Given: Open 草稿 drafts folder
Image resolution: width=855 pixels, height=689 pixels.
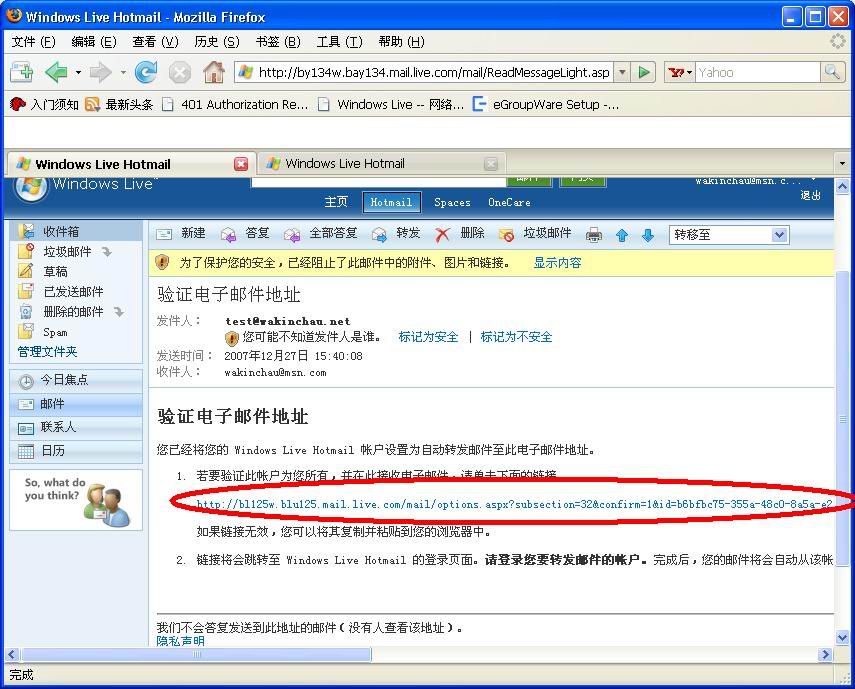Looking at the screenshot, I should point(55,271).
